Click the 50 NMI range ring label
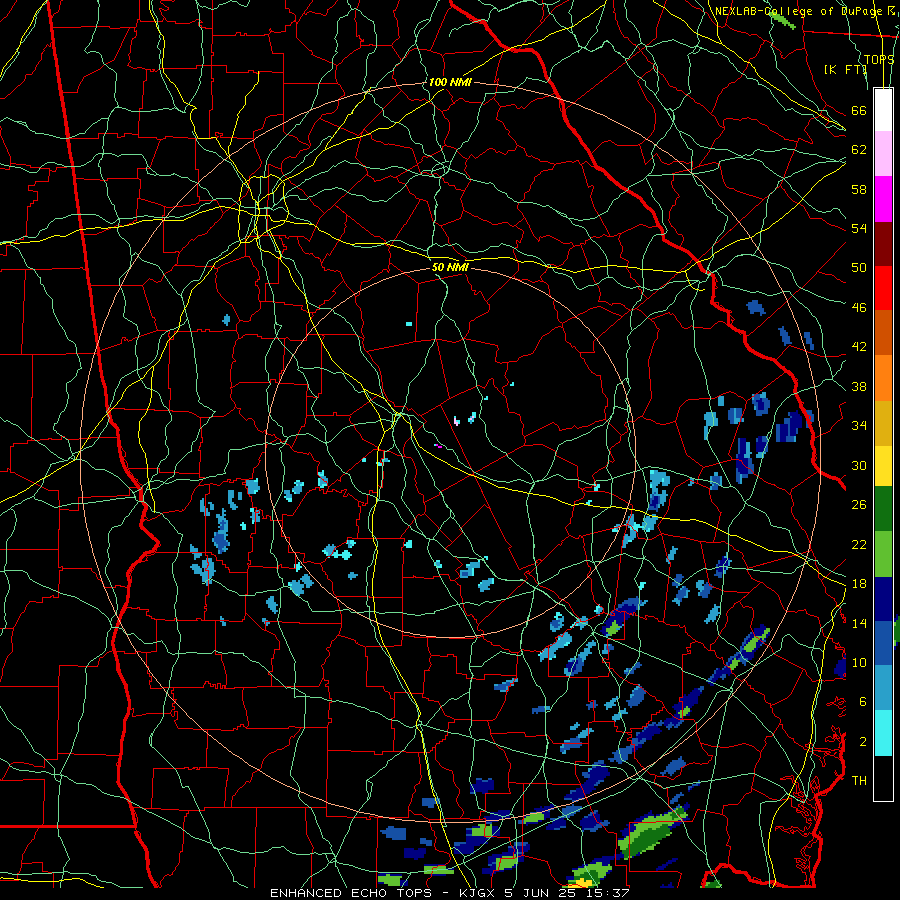The height and width of the screenshot is (900, 900). point(451,267)
